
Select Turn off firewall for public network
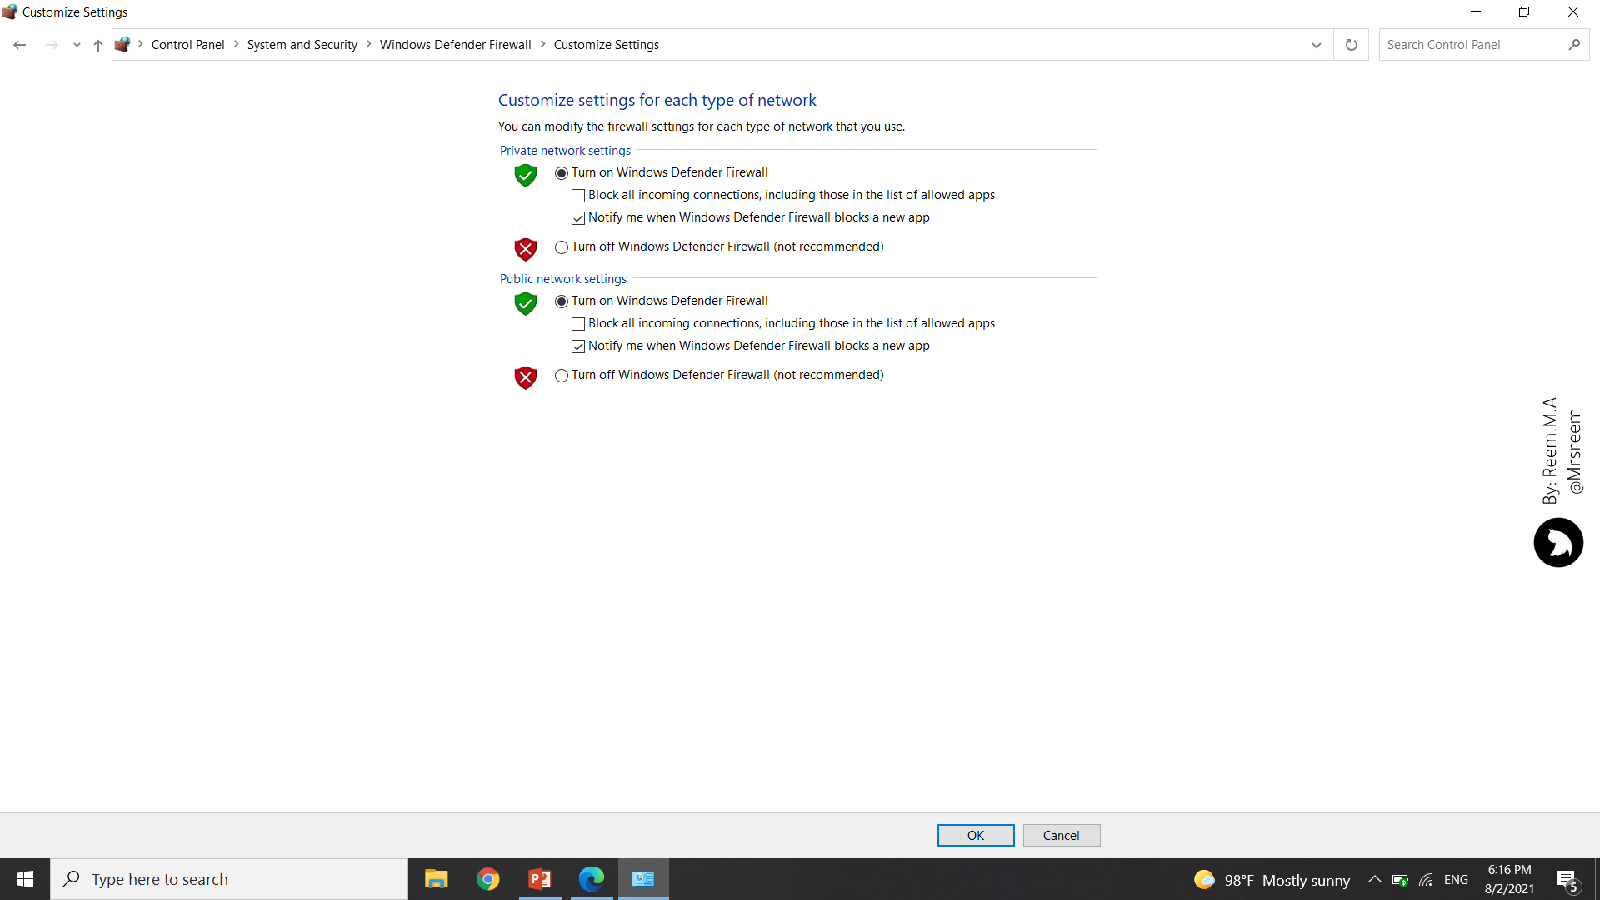562,376
